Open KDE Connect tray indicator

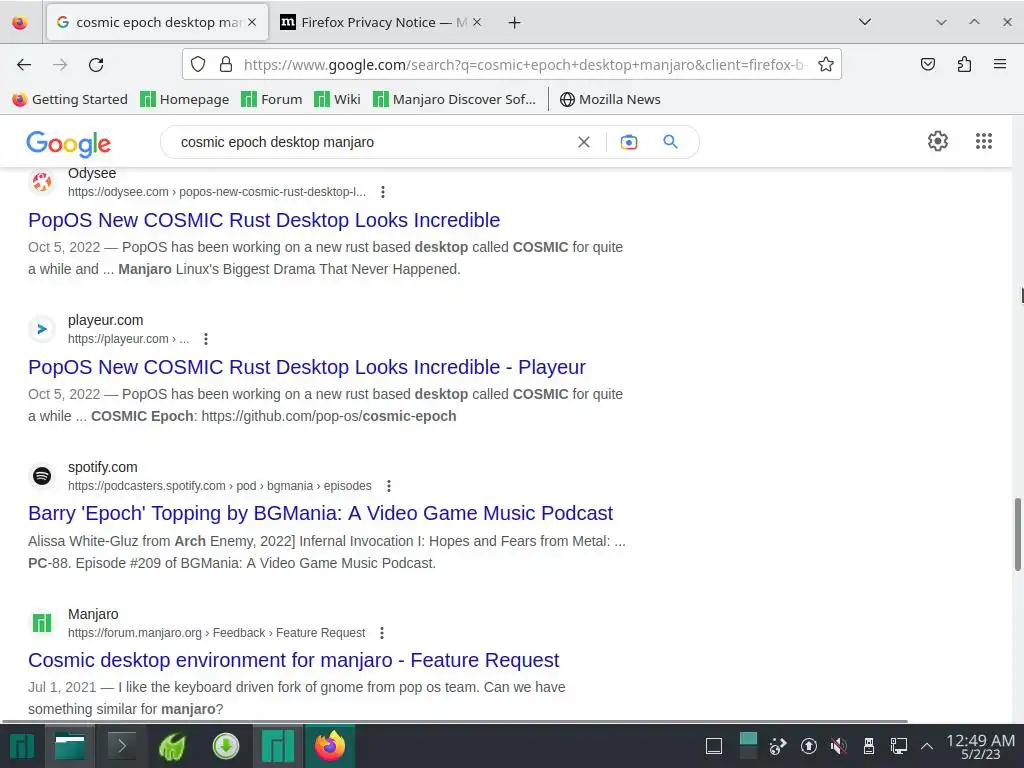point(777,746)
